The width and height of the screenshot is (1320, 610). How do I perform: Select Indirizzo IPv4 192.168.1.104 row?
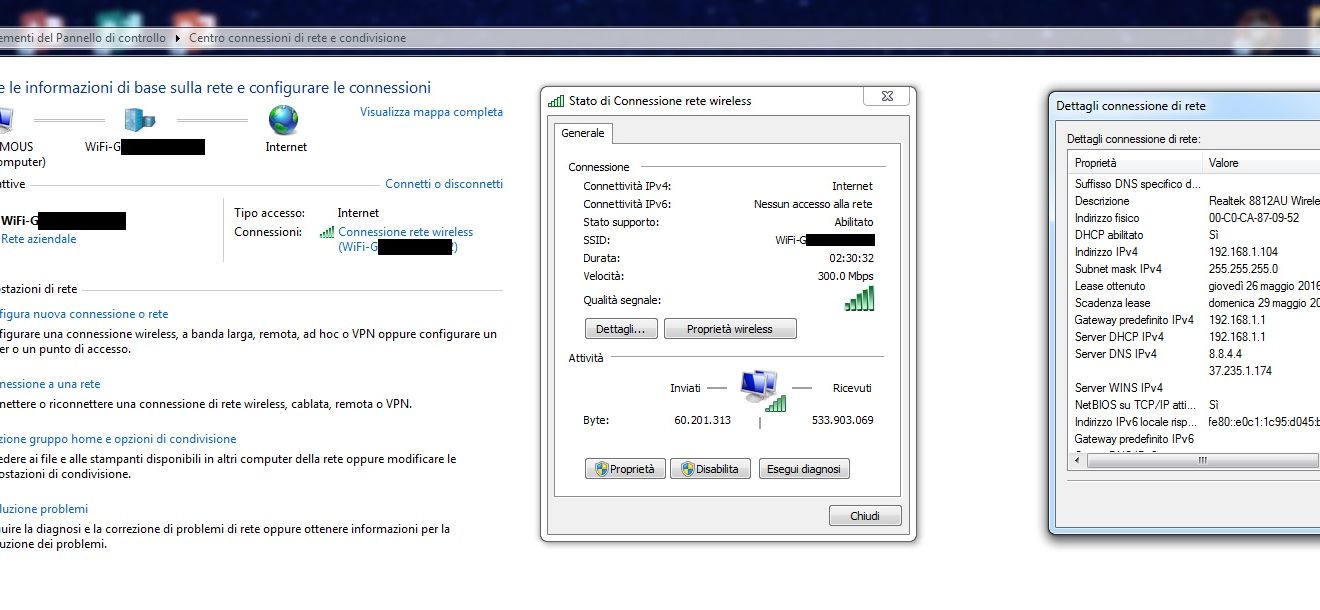click(x=1195, y=252)
